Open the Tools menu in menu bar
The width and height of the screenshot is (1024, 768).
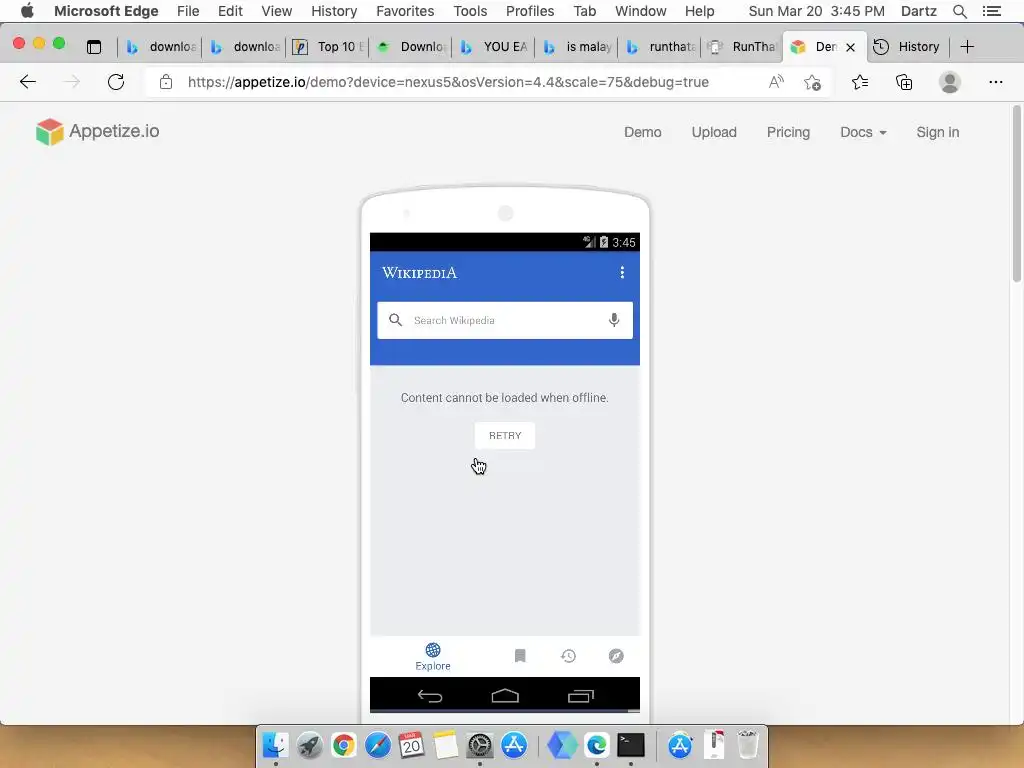point(470,11)
